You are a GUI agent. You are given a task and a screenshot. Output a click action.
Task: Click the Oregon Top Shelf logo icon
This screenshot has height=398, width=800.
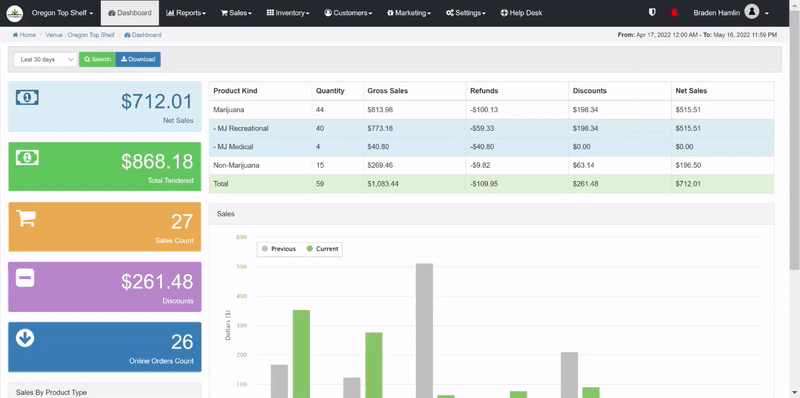click(x=15, y=13)
